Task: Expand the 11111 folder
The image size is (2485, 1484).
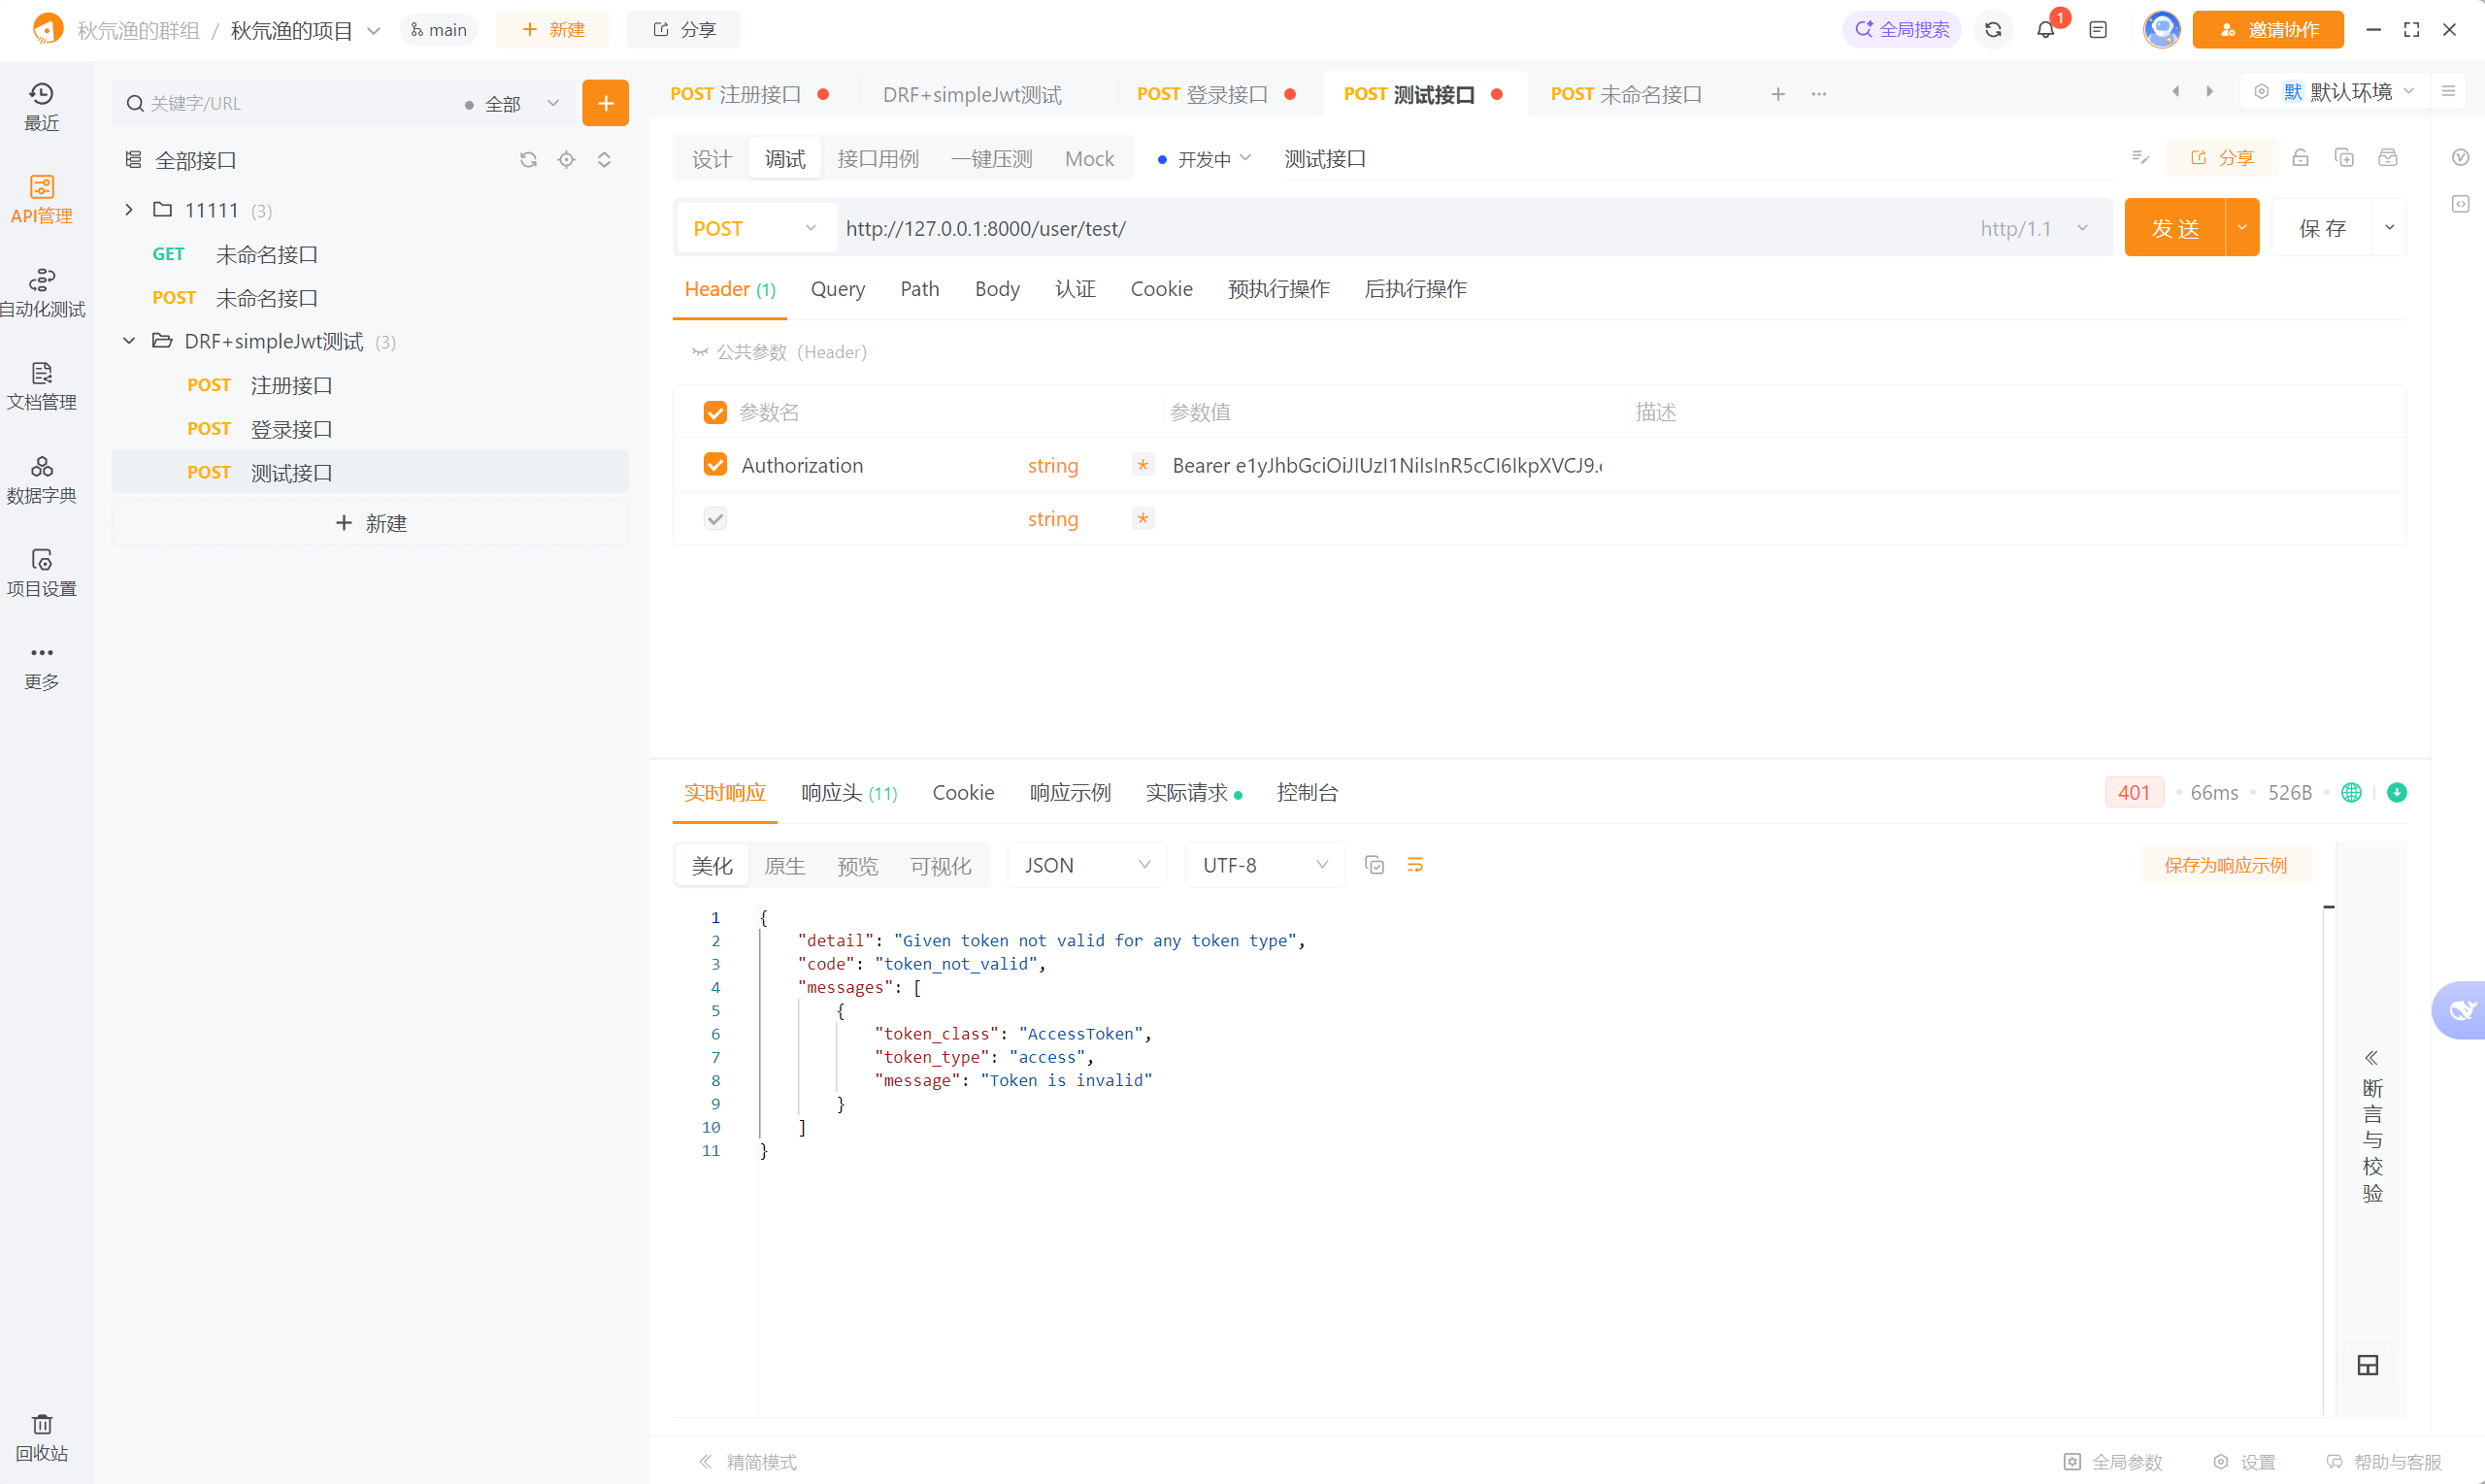Action: pos(129,210)
